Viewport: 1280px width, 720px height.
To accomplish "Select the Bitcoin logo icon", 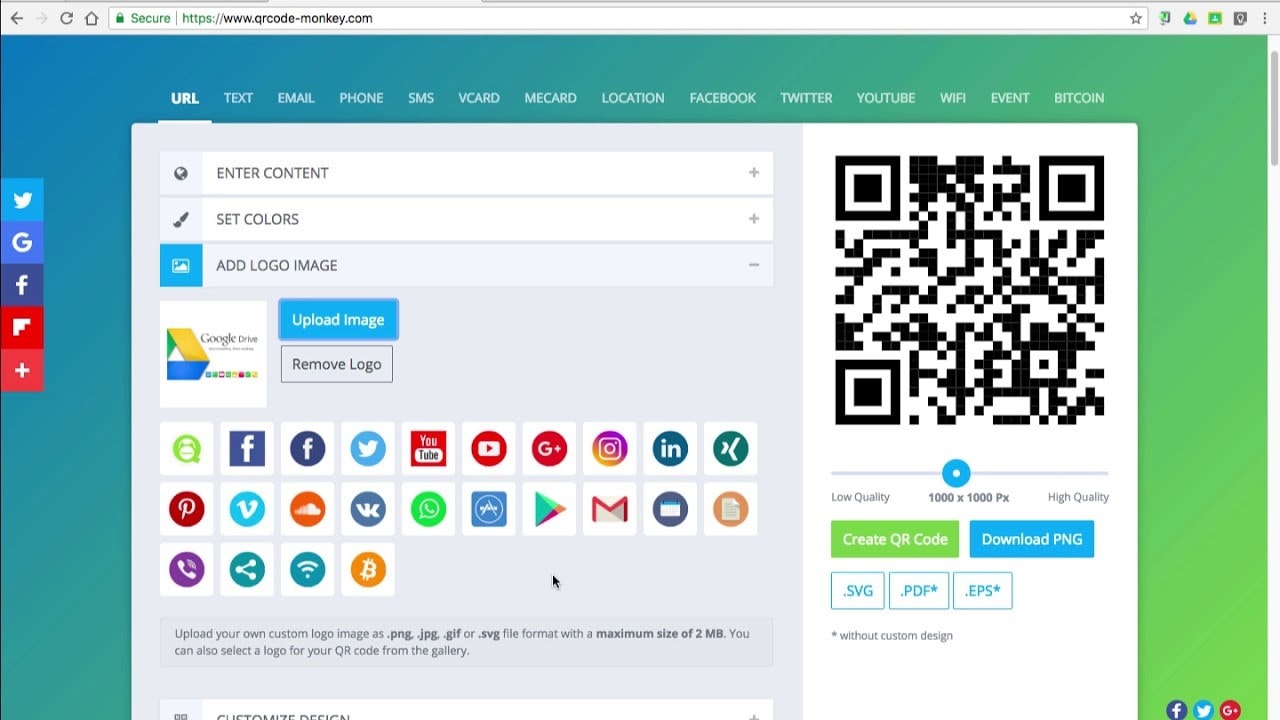I will [x=367, y=569].
